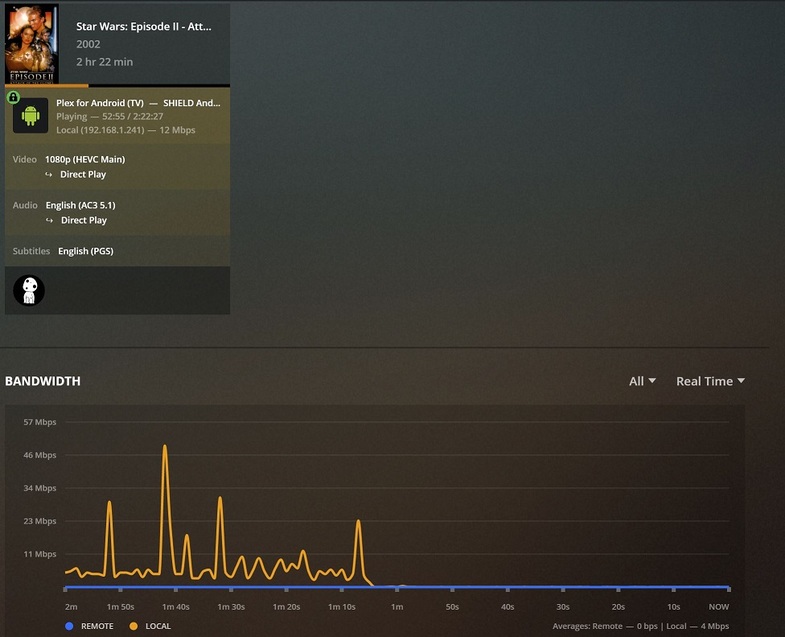Click the tallest local bandwidth peak on chart
Viewport: 785px width, 637px height.
click(x=165, y=446)
